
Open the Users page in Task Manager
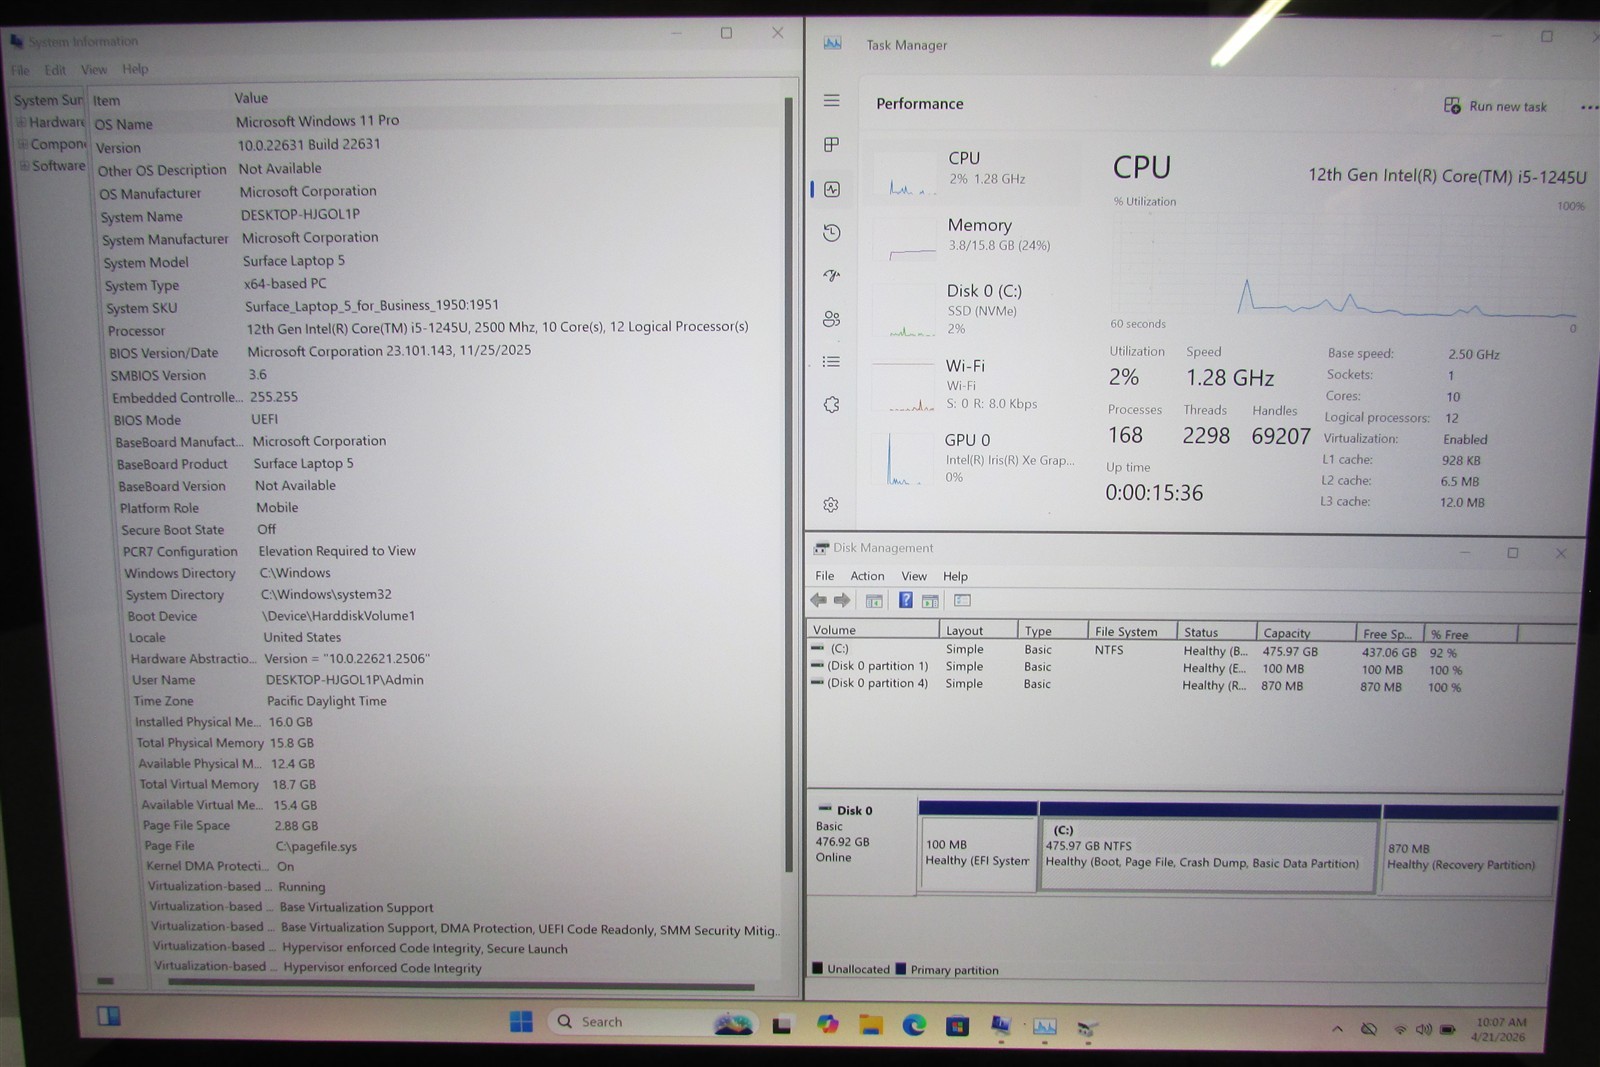[831, 319]
